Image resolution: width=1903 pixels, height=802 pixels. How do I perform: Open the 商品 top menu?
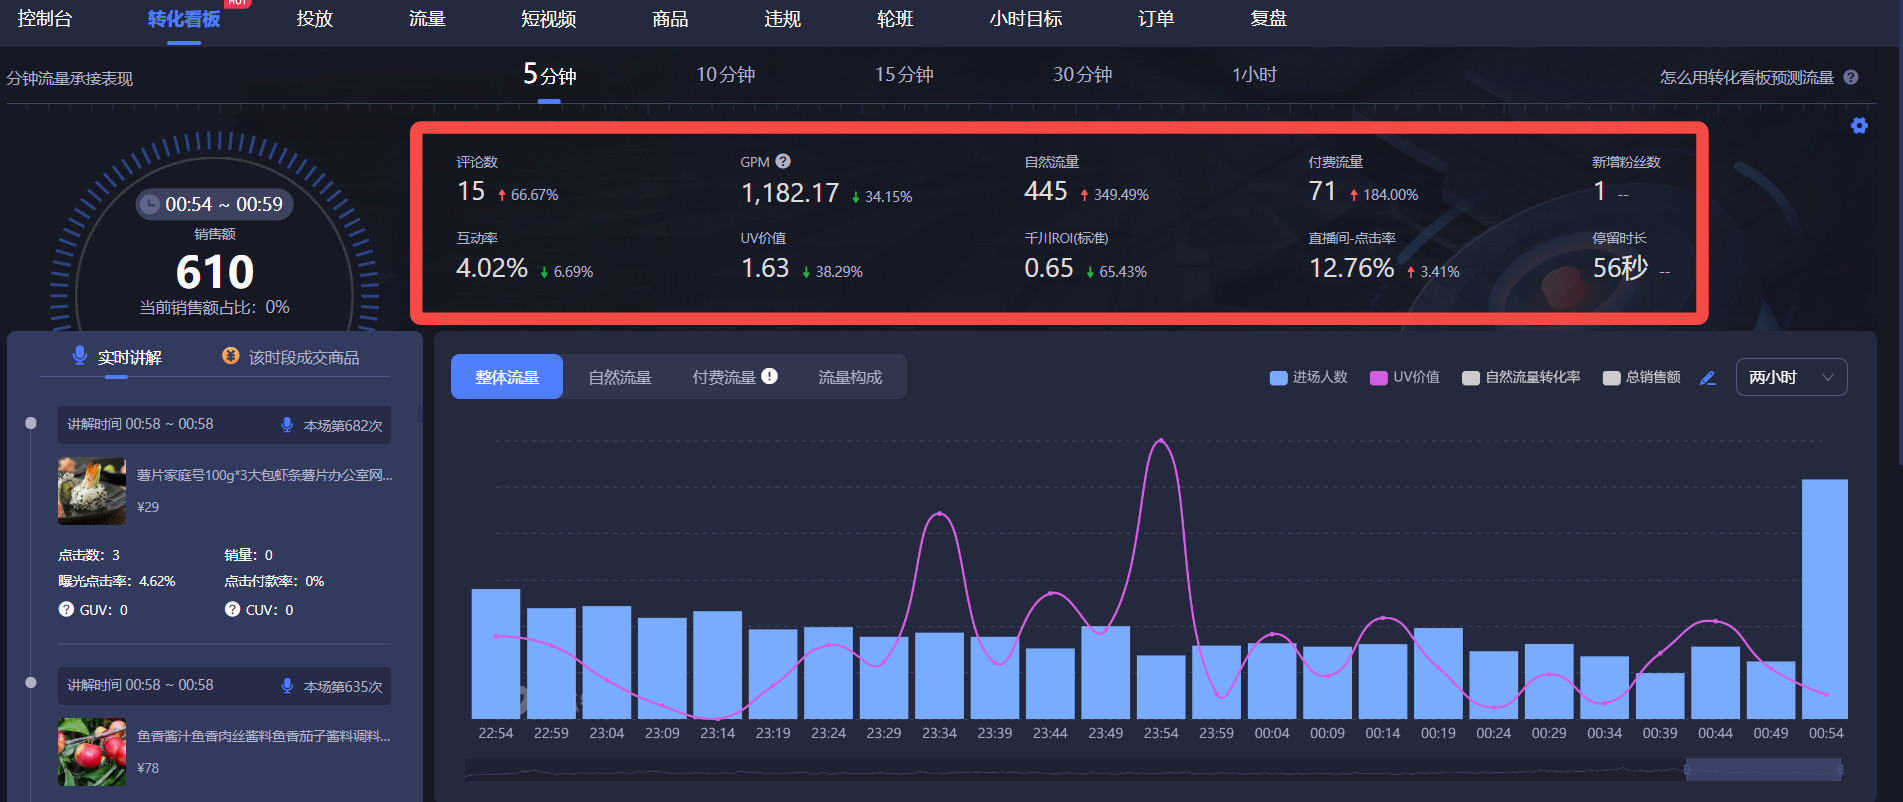click(670, 18)
